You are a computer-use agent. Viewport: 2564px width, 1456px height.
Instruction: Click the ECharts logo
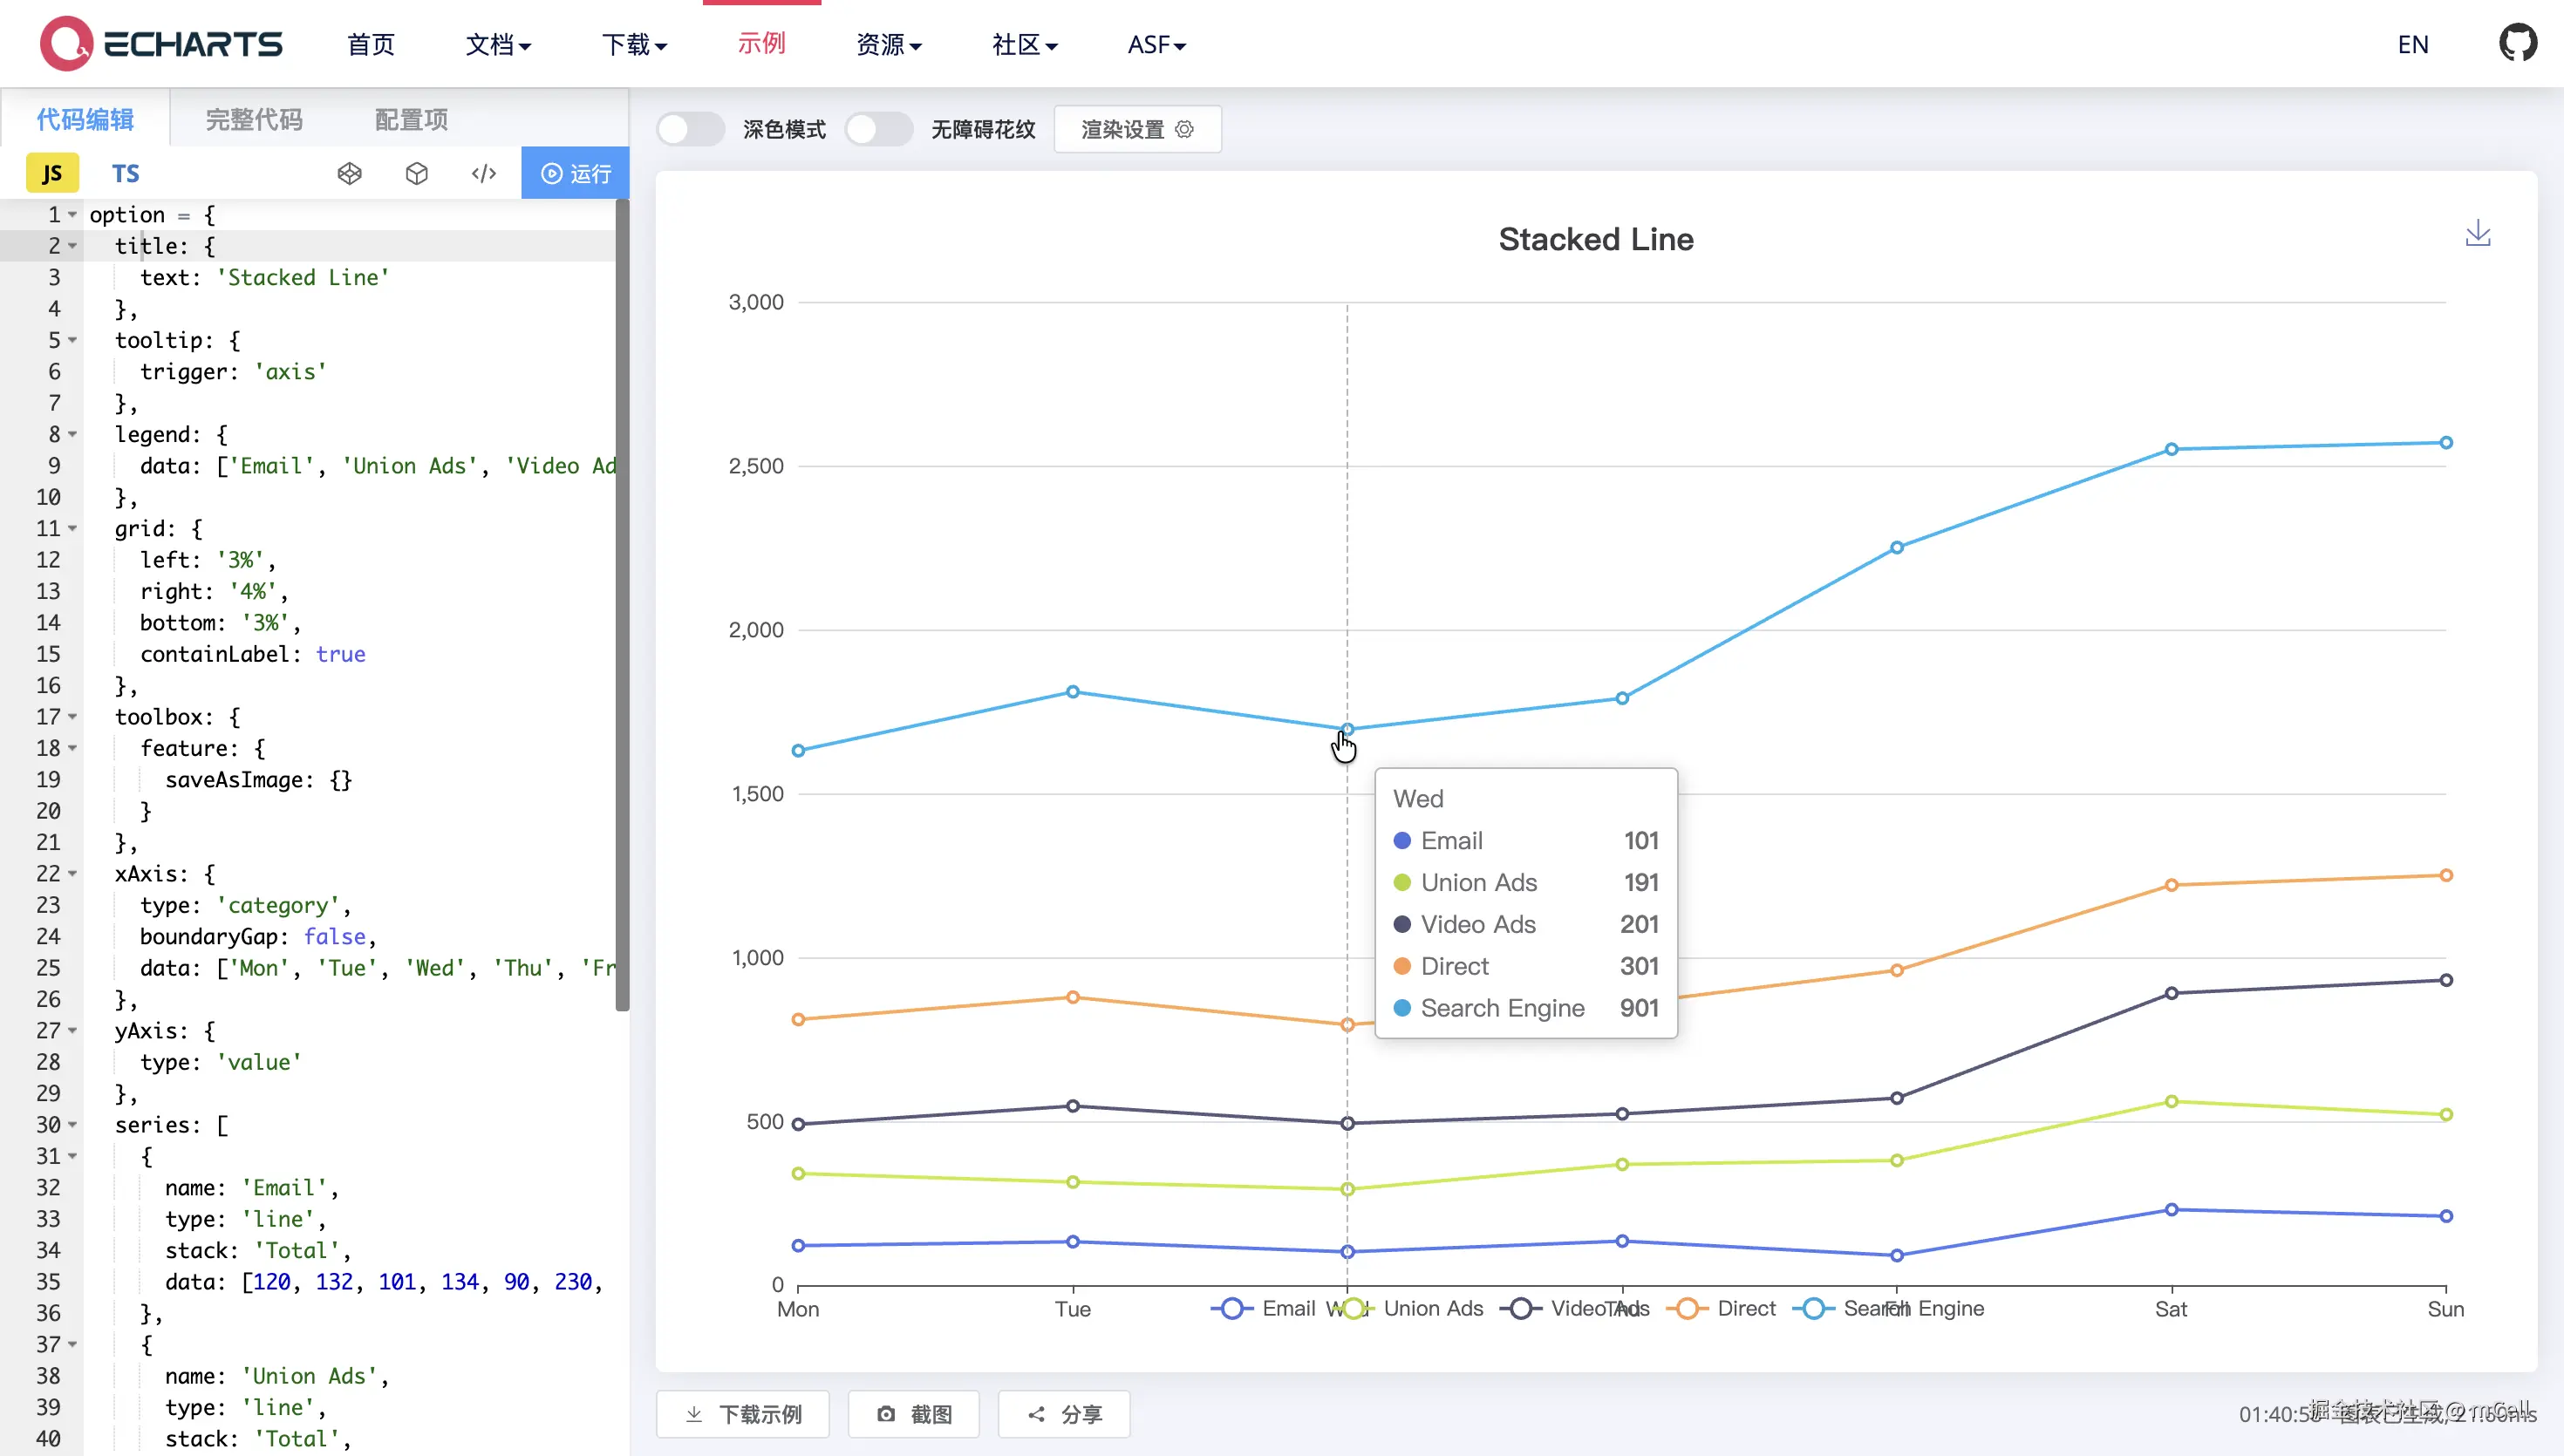point(161,44)
